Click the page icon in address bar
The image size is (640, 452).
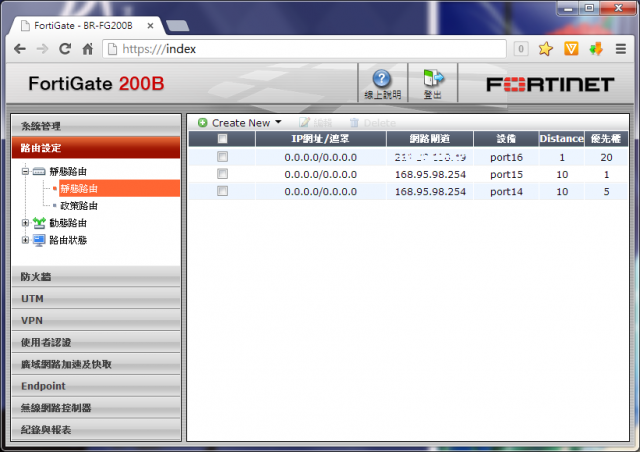point(112,49)
